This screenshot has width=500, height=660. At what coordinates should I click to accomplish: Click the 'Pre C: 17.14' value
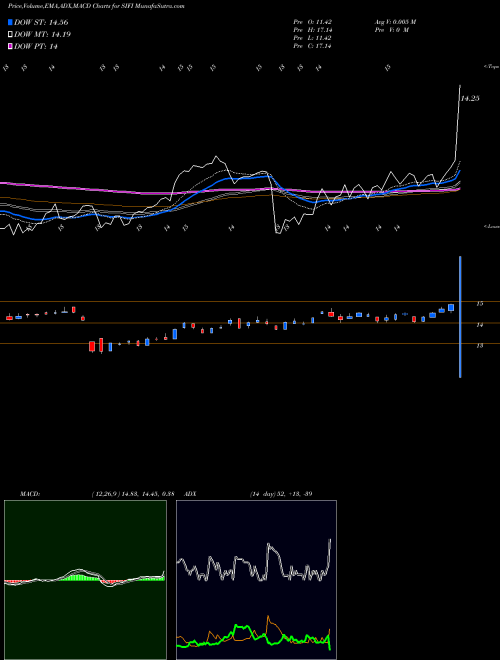(x=312, y=46)
